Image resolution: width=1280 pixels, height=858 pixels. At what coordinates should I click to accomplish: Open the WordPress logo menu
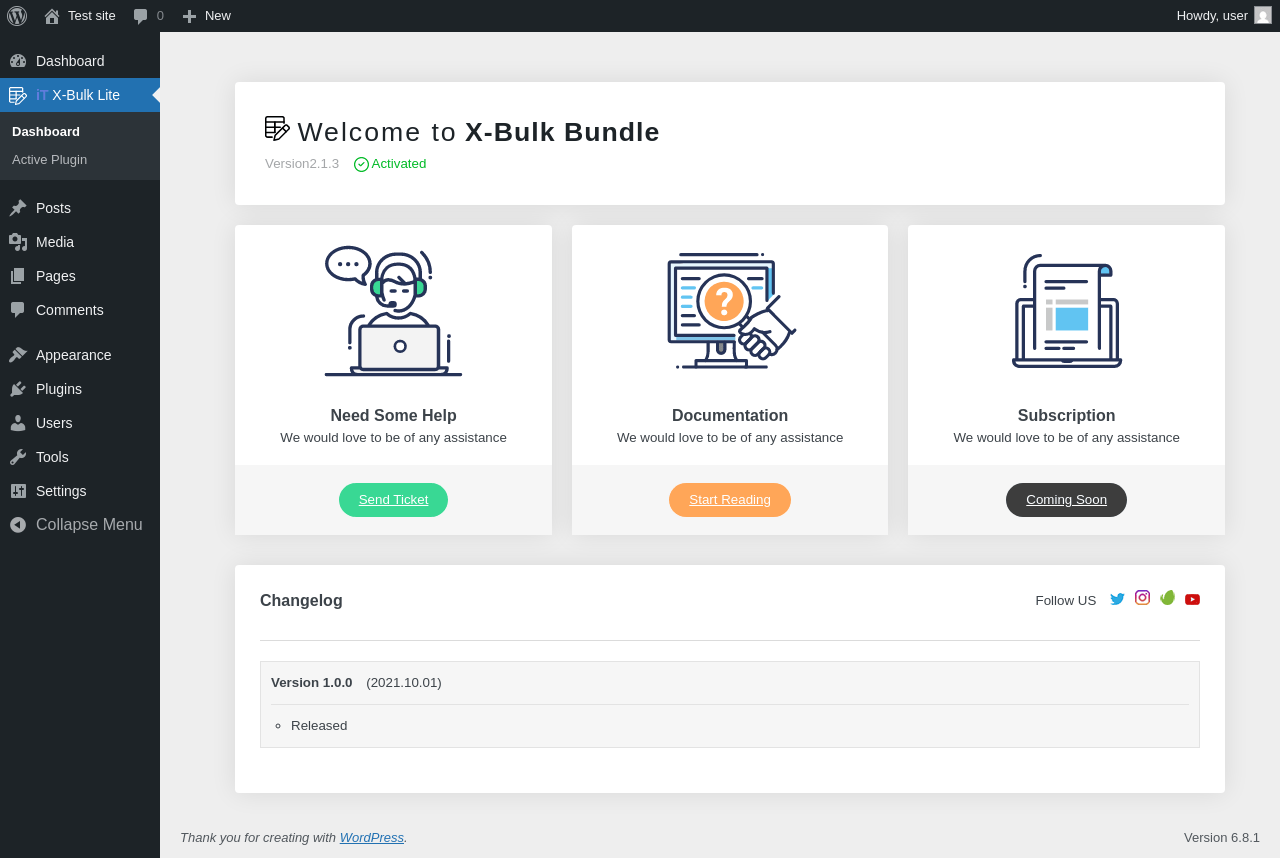click(17, 16)
